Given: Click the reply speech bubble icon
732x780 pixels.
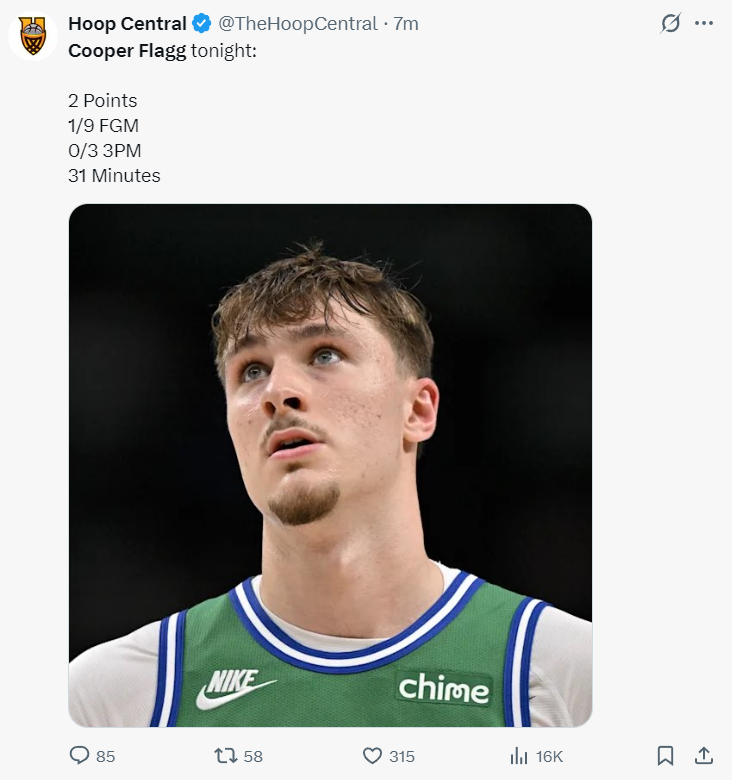Looking at the screenshot, I should pos(80,756).
